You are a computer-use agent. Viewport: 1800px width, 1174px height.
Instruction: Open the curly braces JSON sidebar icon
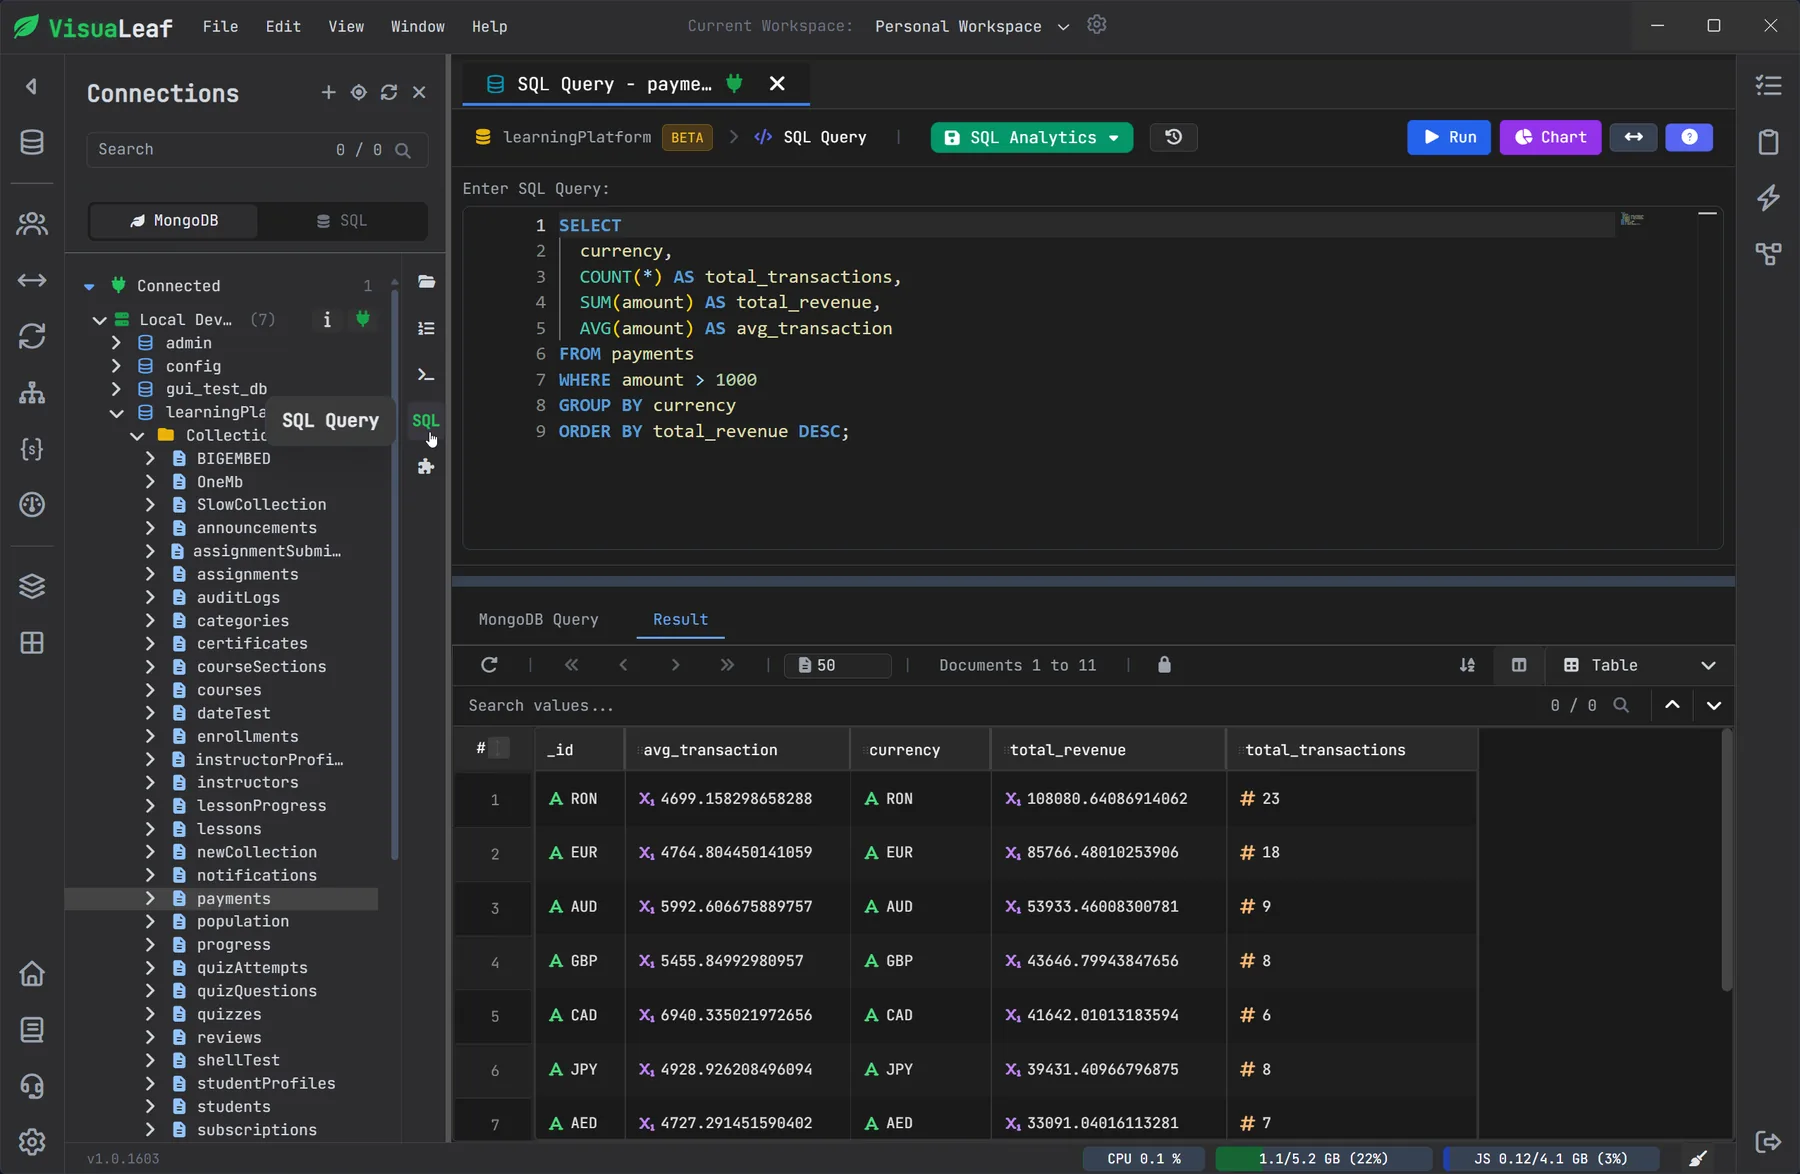click(x=32, y=449)
